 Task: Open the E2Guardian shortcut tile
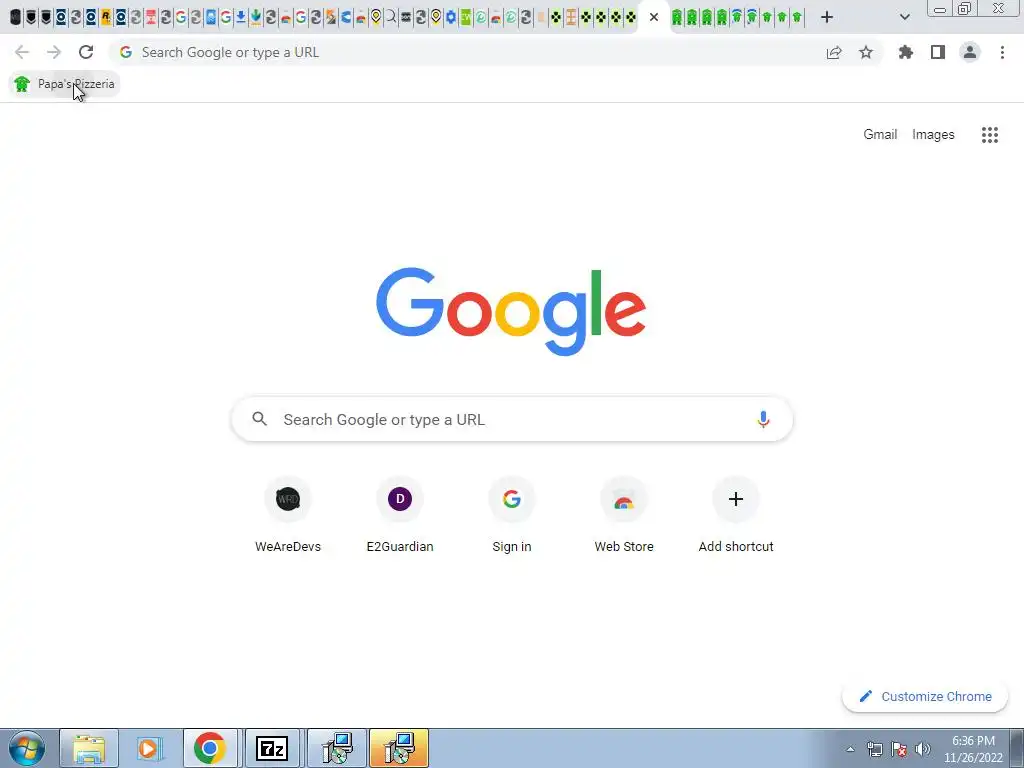point(400,516)
